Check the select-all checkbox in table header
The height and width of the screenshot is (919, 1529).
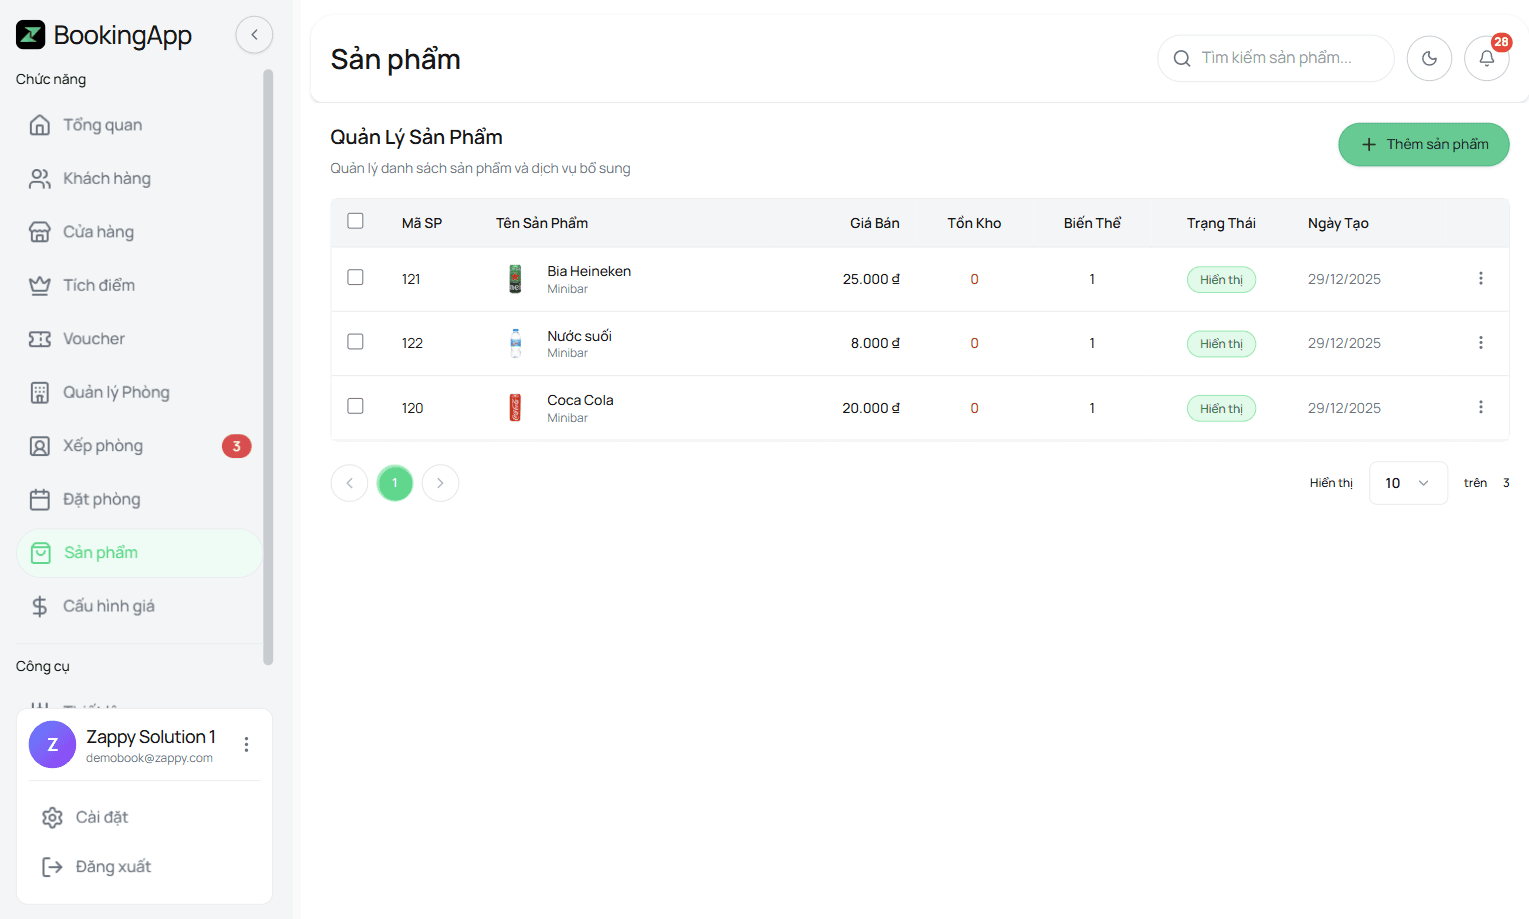tap(355, 221)
